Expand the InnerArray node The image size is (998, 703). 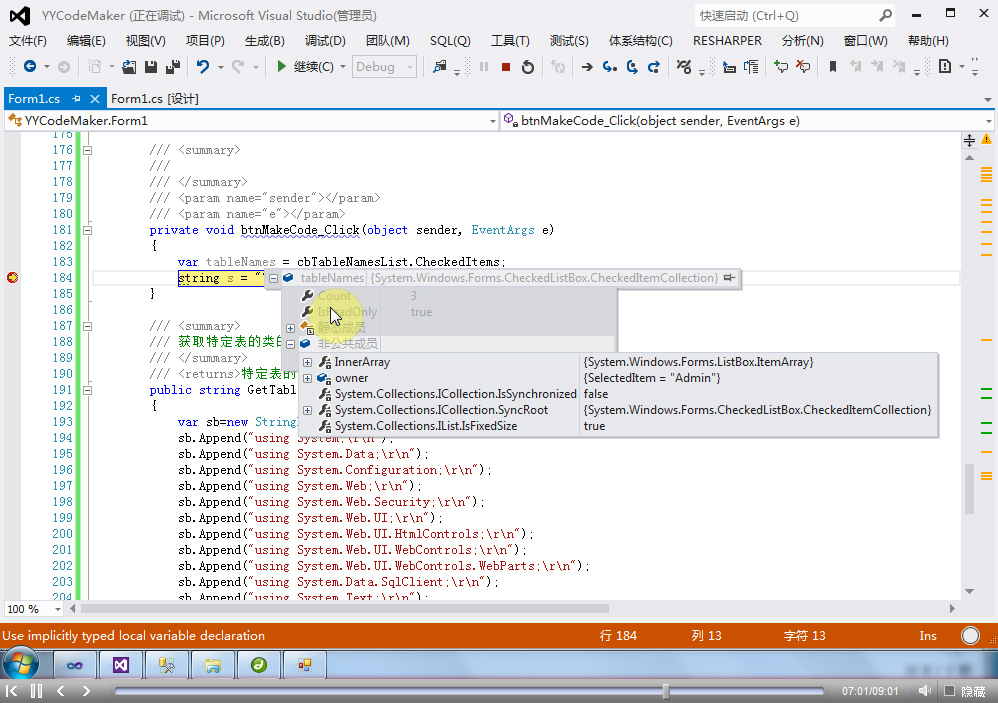[307, 362]
